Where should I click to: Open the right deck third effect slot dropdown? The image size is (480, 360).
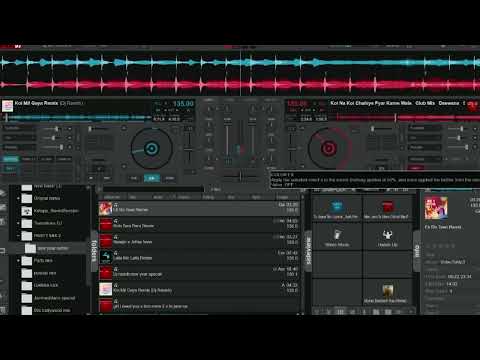424,147
